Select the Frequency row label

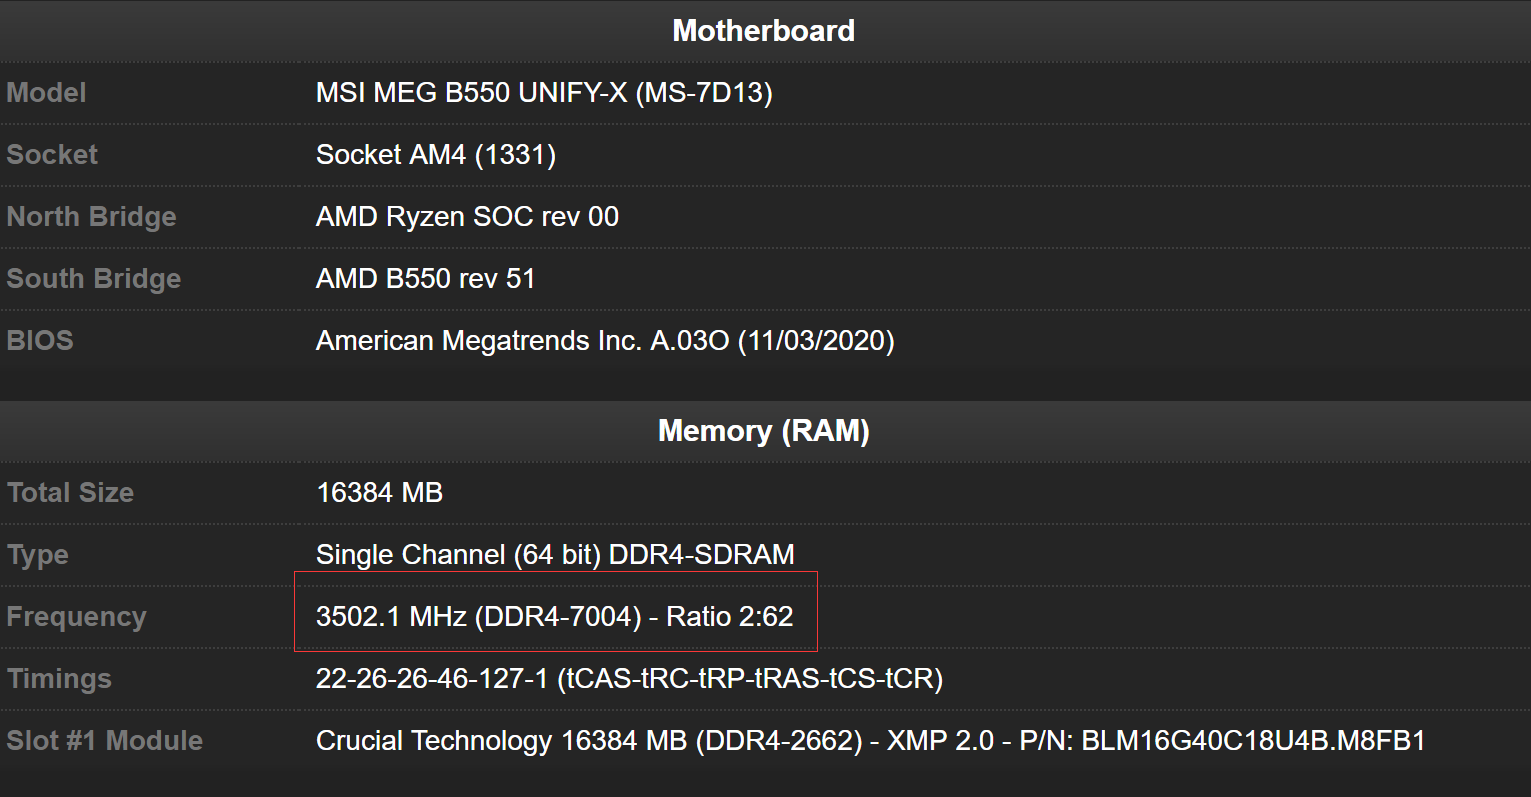pyautogui.click(x=76, y=617)
